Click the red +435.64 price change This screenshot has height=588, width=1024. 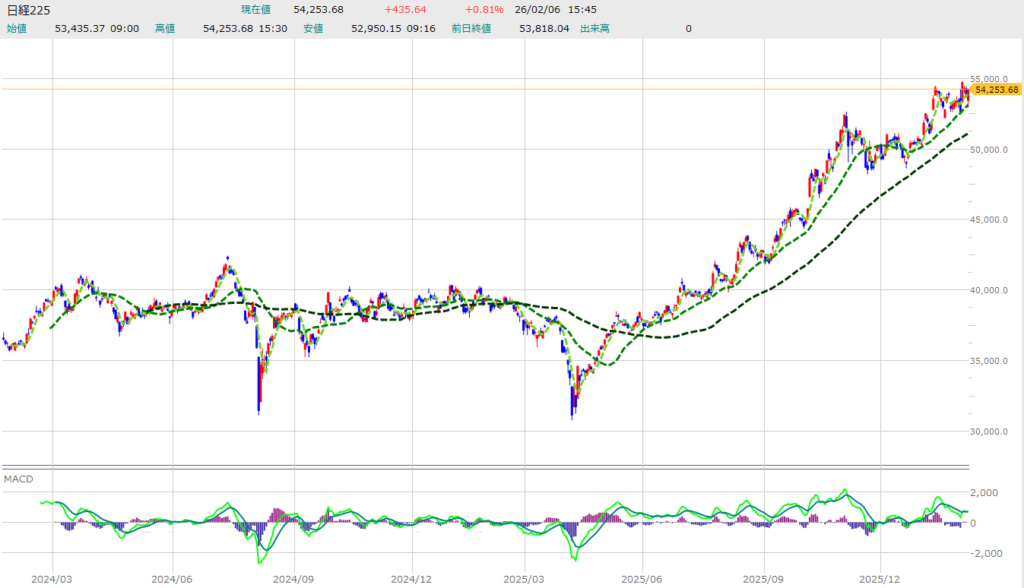(x=405, y=10)
